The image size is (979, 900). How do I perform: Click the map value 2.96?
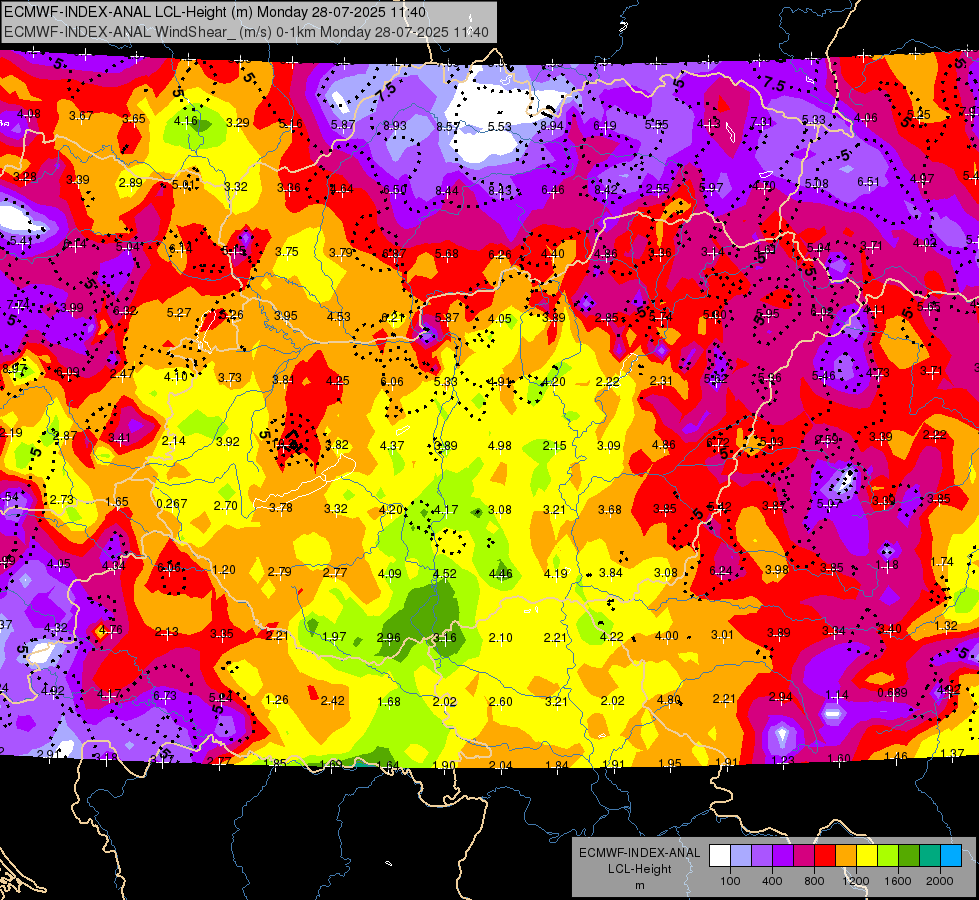tap(389, 638)
